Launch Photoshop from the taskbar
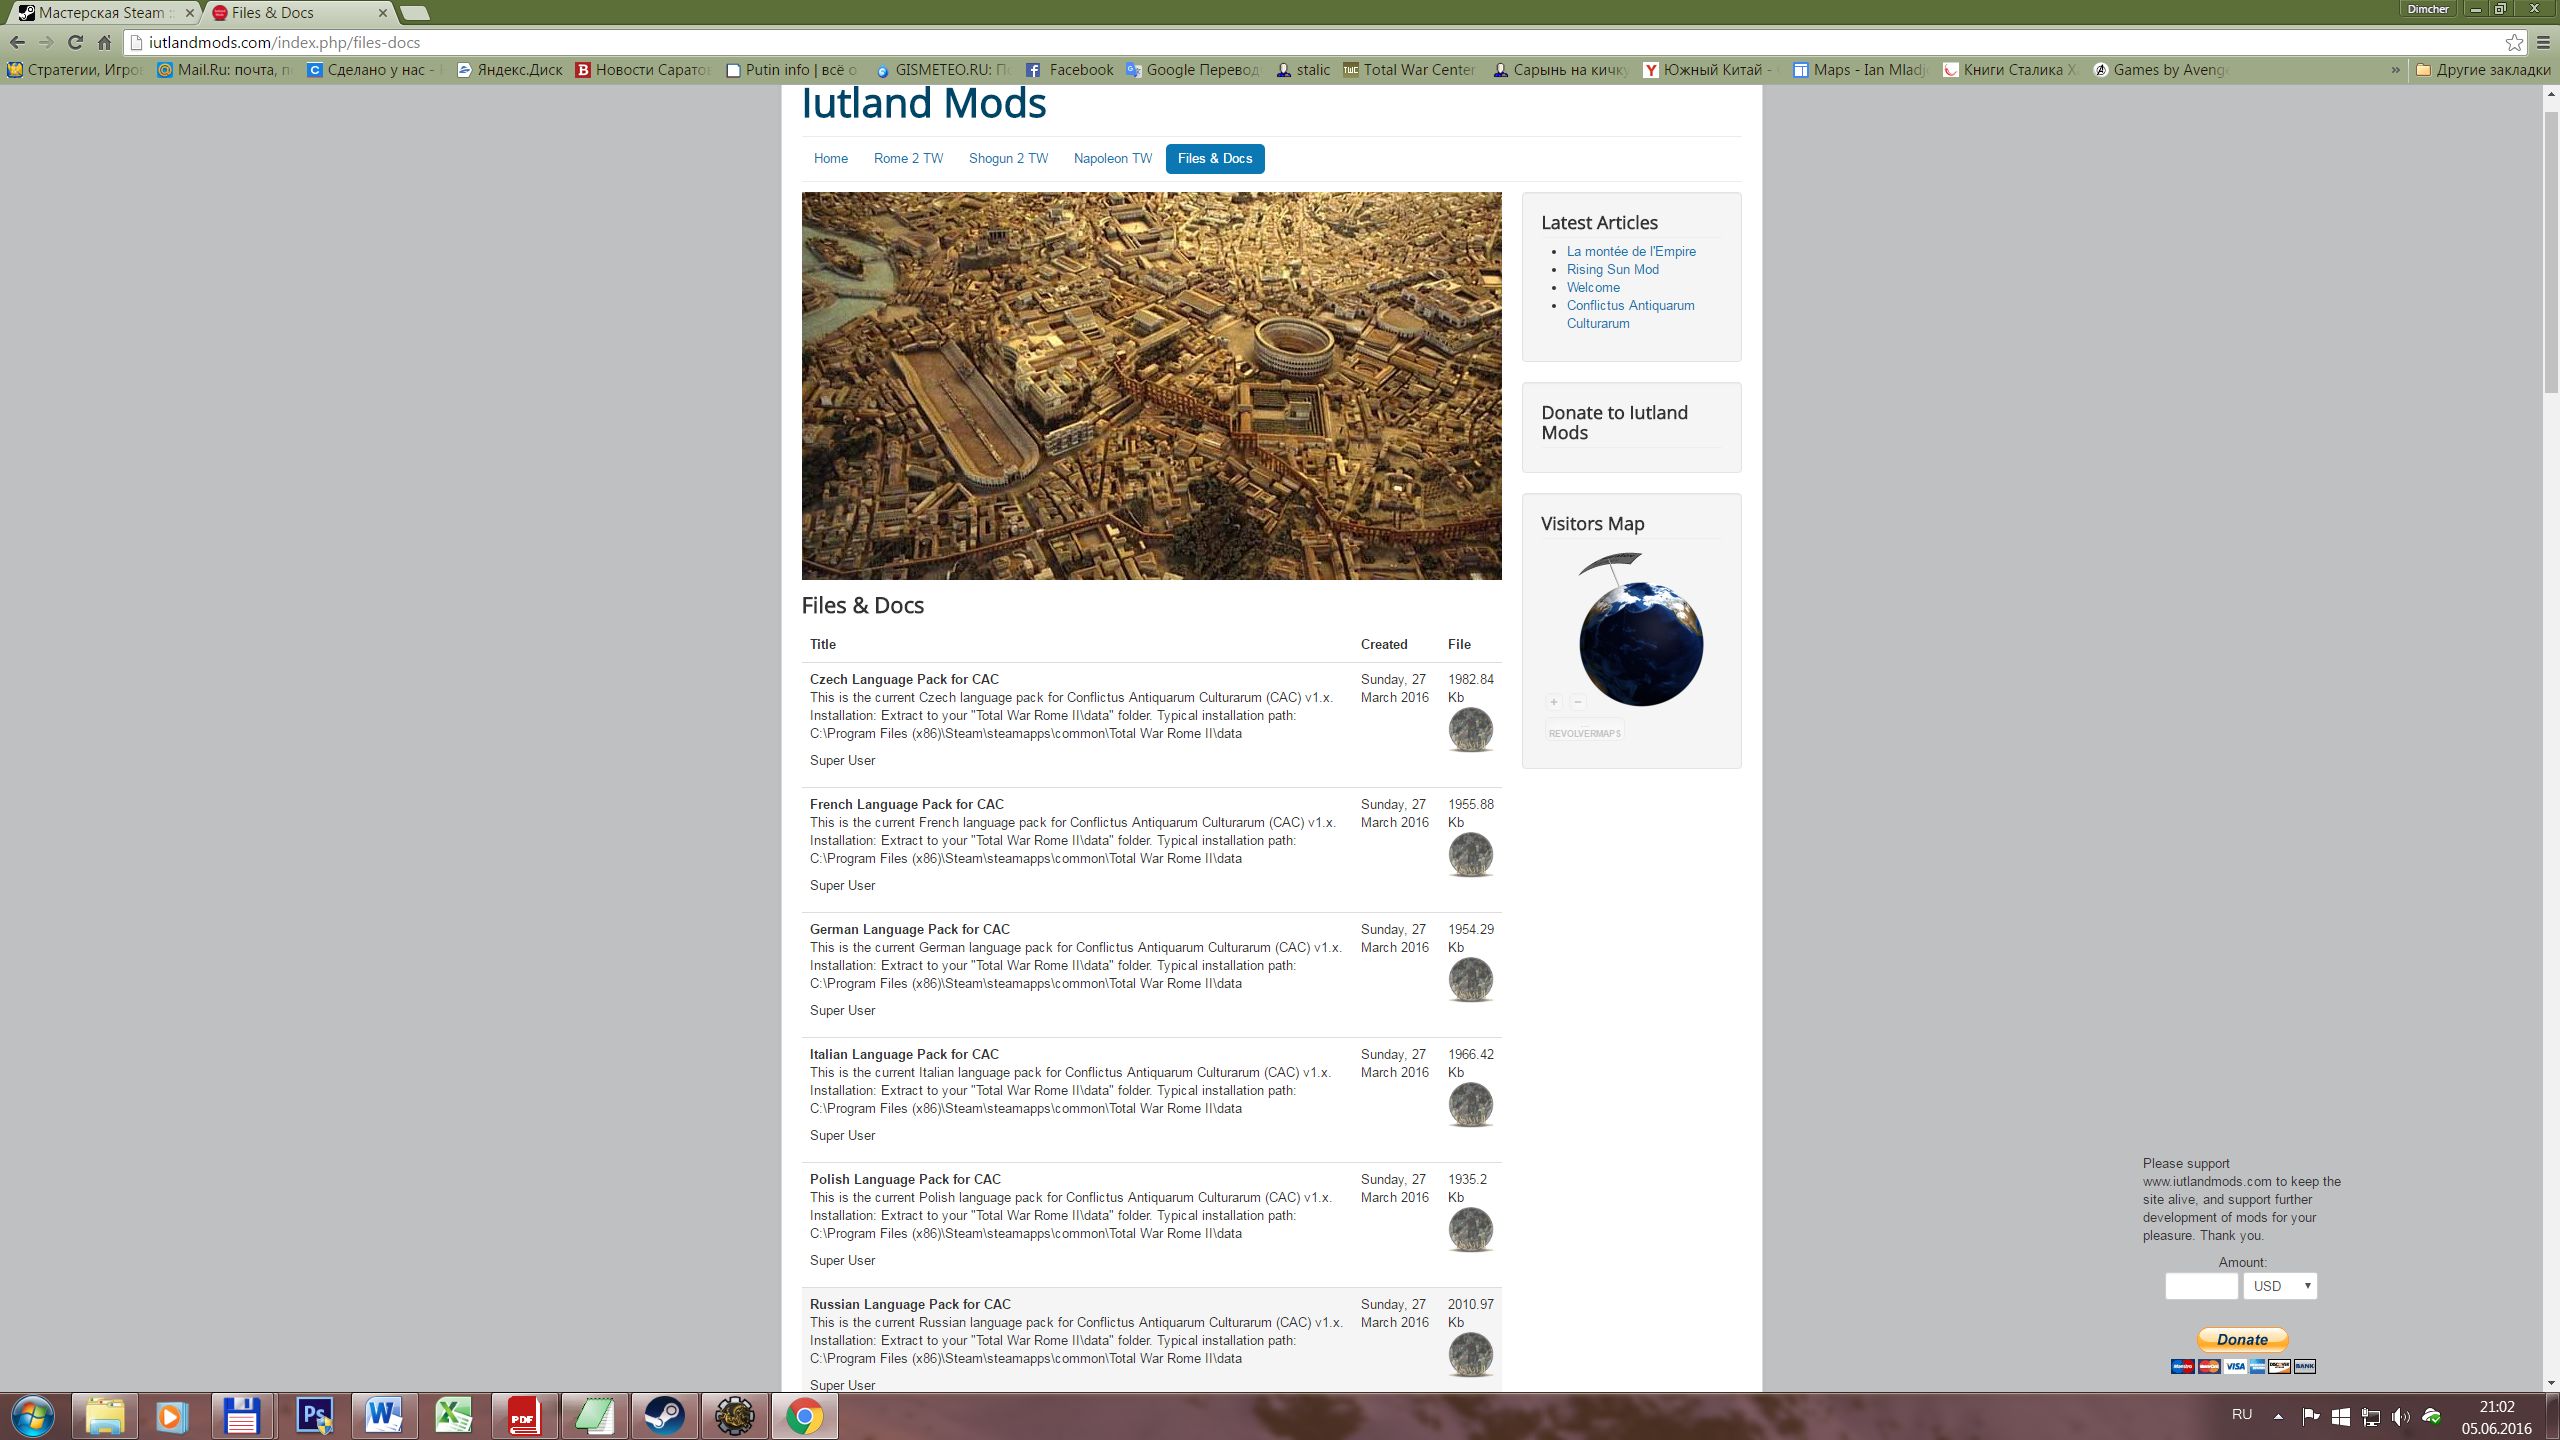 coord(314,1416)
